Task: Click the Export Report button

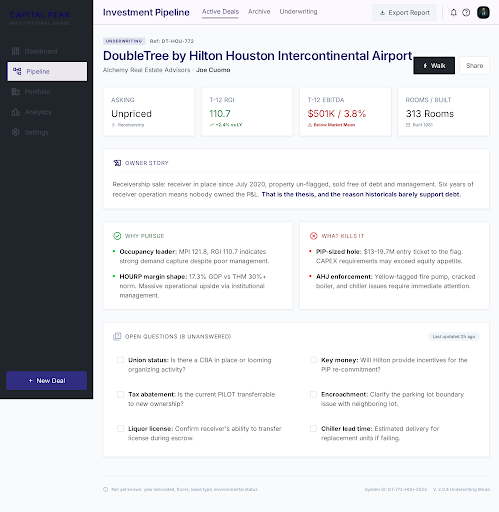Action: pyautogui.click(x=404, y=13)
